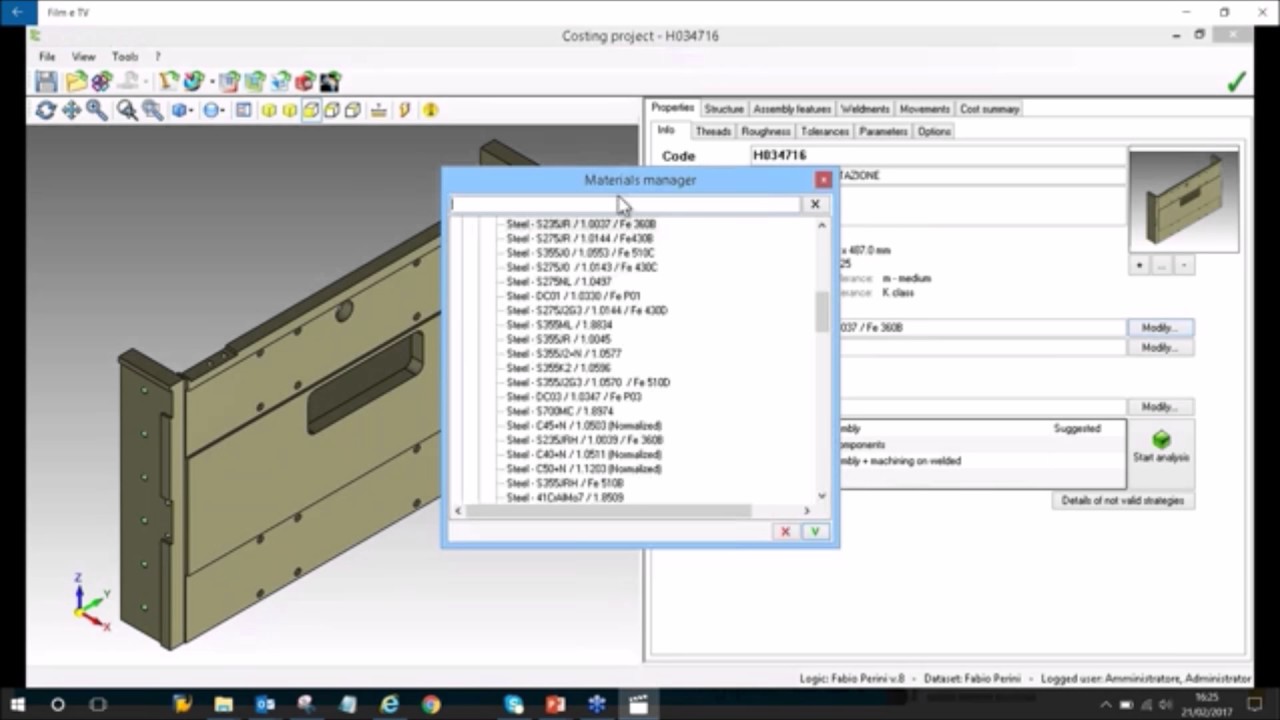The image size is (1280, 720).
Task: Open the Cost summary tab
Action: pos(989,109)
